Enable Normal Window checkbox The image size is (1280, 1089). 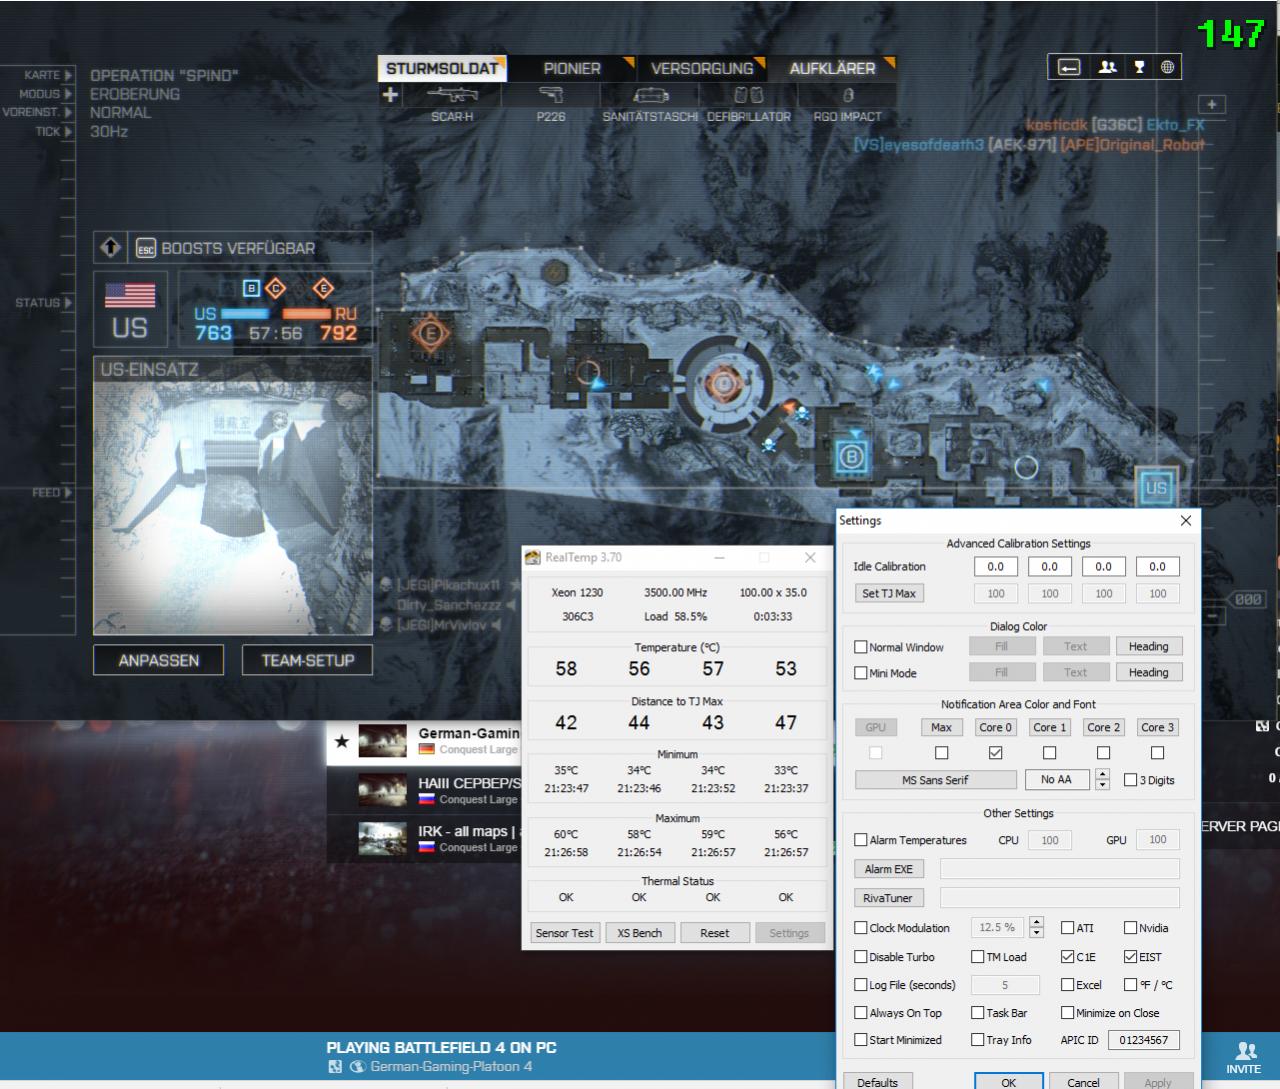tap(861, 647)
